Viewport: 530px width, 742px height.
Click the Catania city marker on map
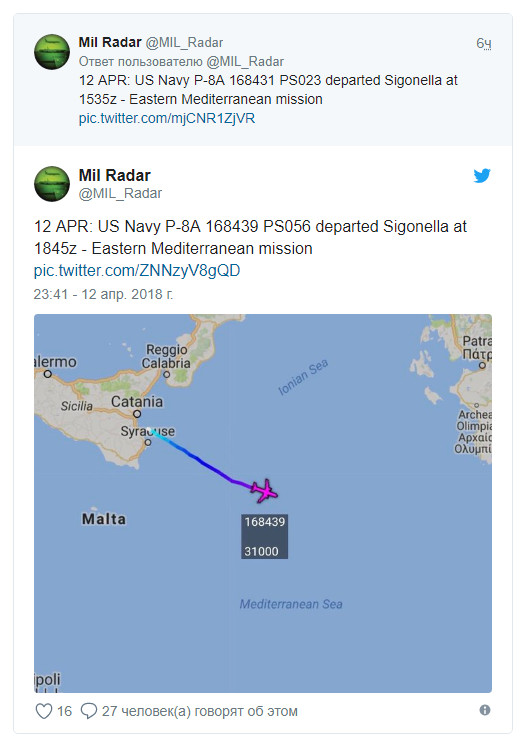pyautogui.click(x=137, y=414)
